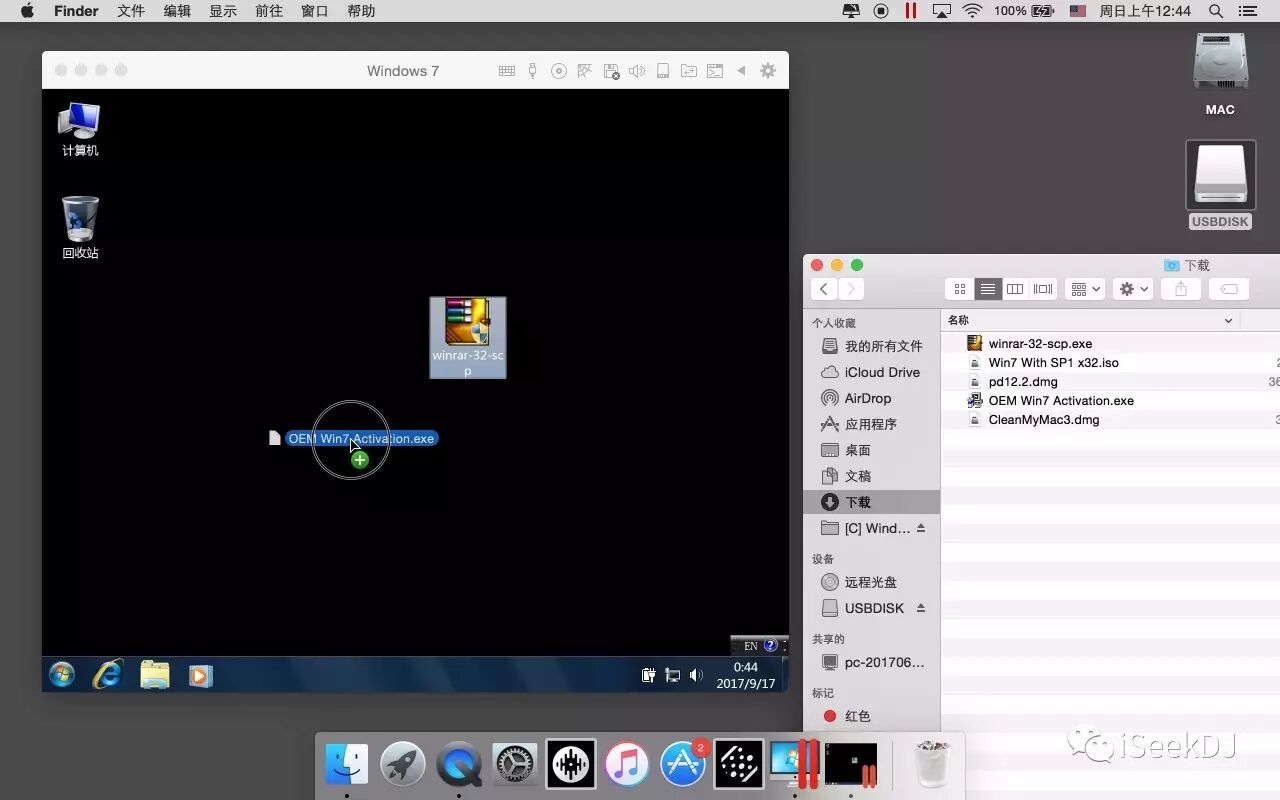
Task: Click the sound speaker icon in Parallels titlebar
Action: (637, 71)
